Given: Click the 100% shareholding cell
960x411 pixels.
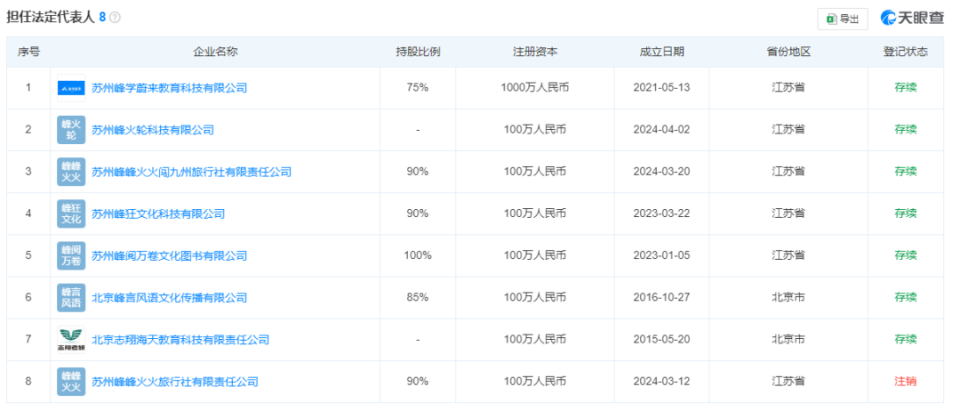Looking at the screenshot, I should click(x=418, y=255).
